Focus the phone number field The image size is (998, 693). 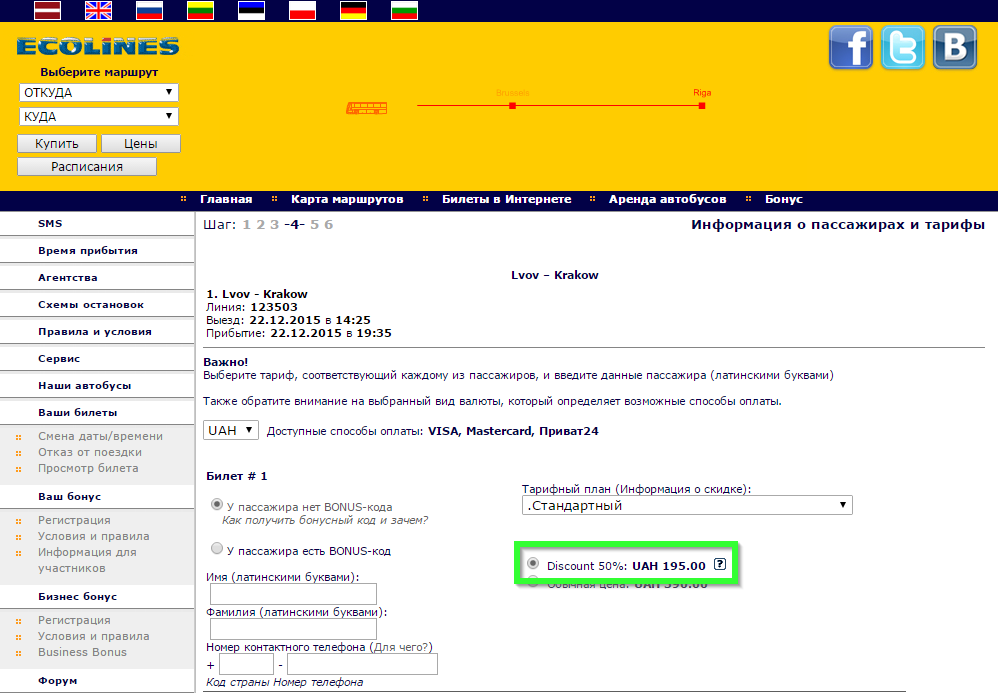pos(362,664)
